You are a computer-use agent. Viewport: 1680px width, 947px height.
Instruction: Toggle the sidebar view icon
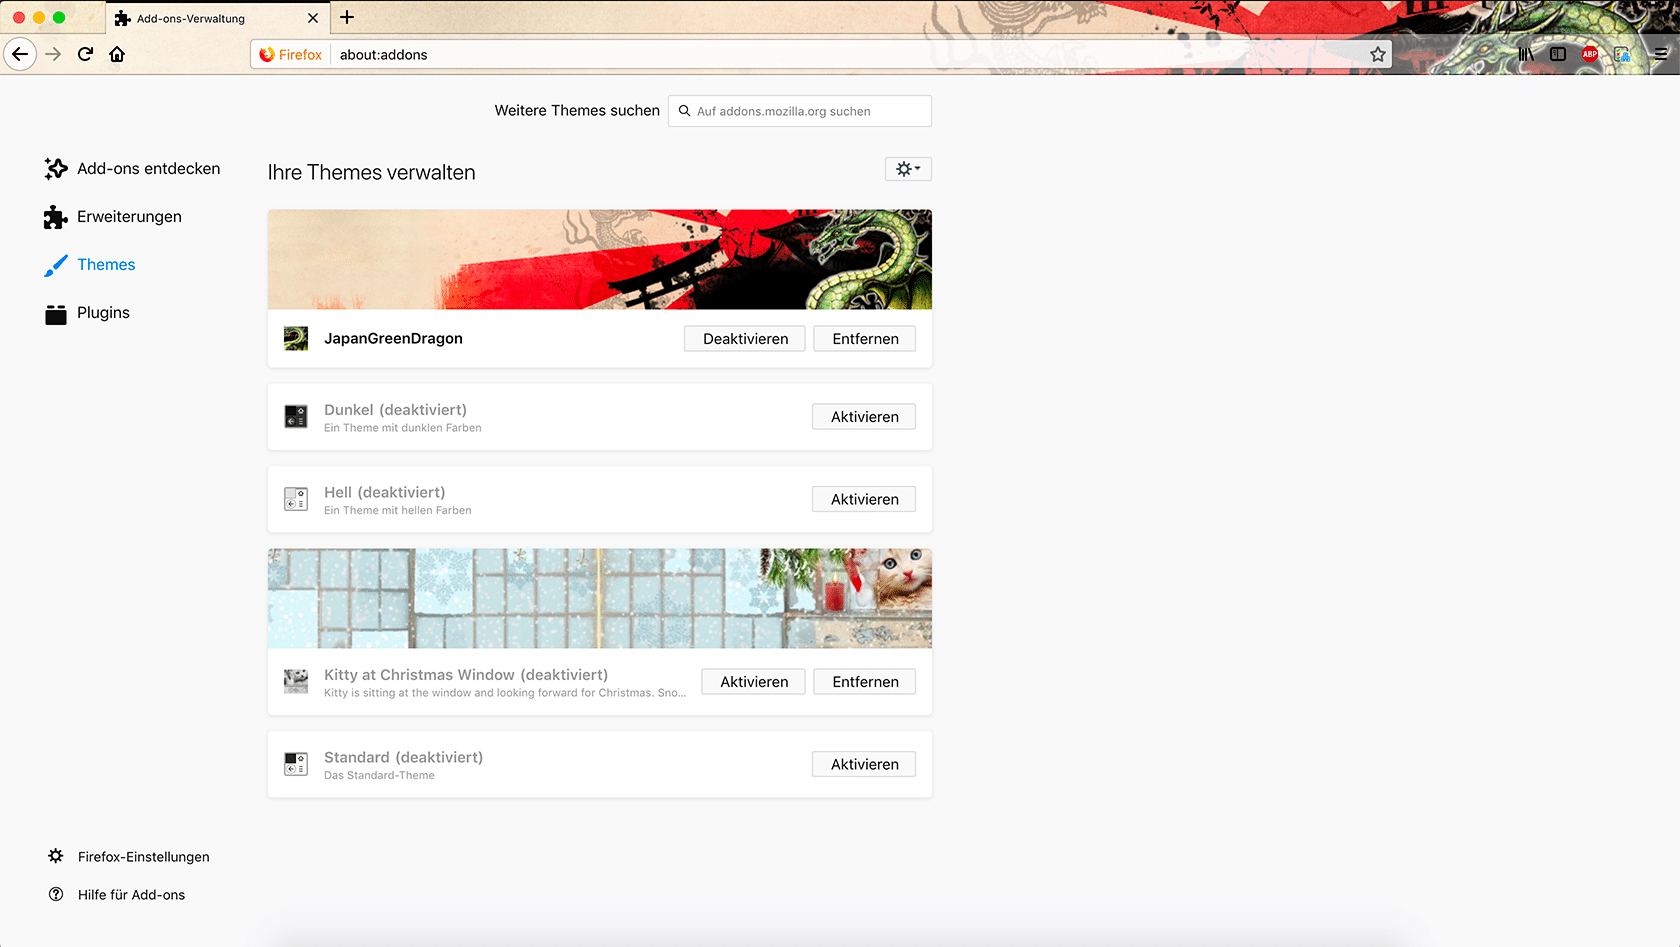(1558, 54)
